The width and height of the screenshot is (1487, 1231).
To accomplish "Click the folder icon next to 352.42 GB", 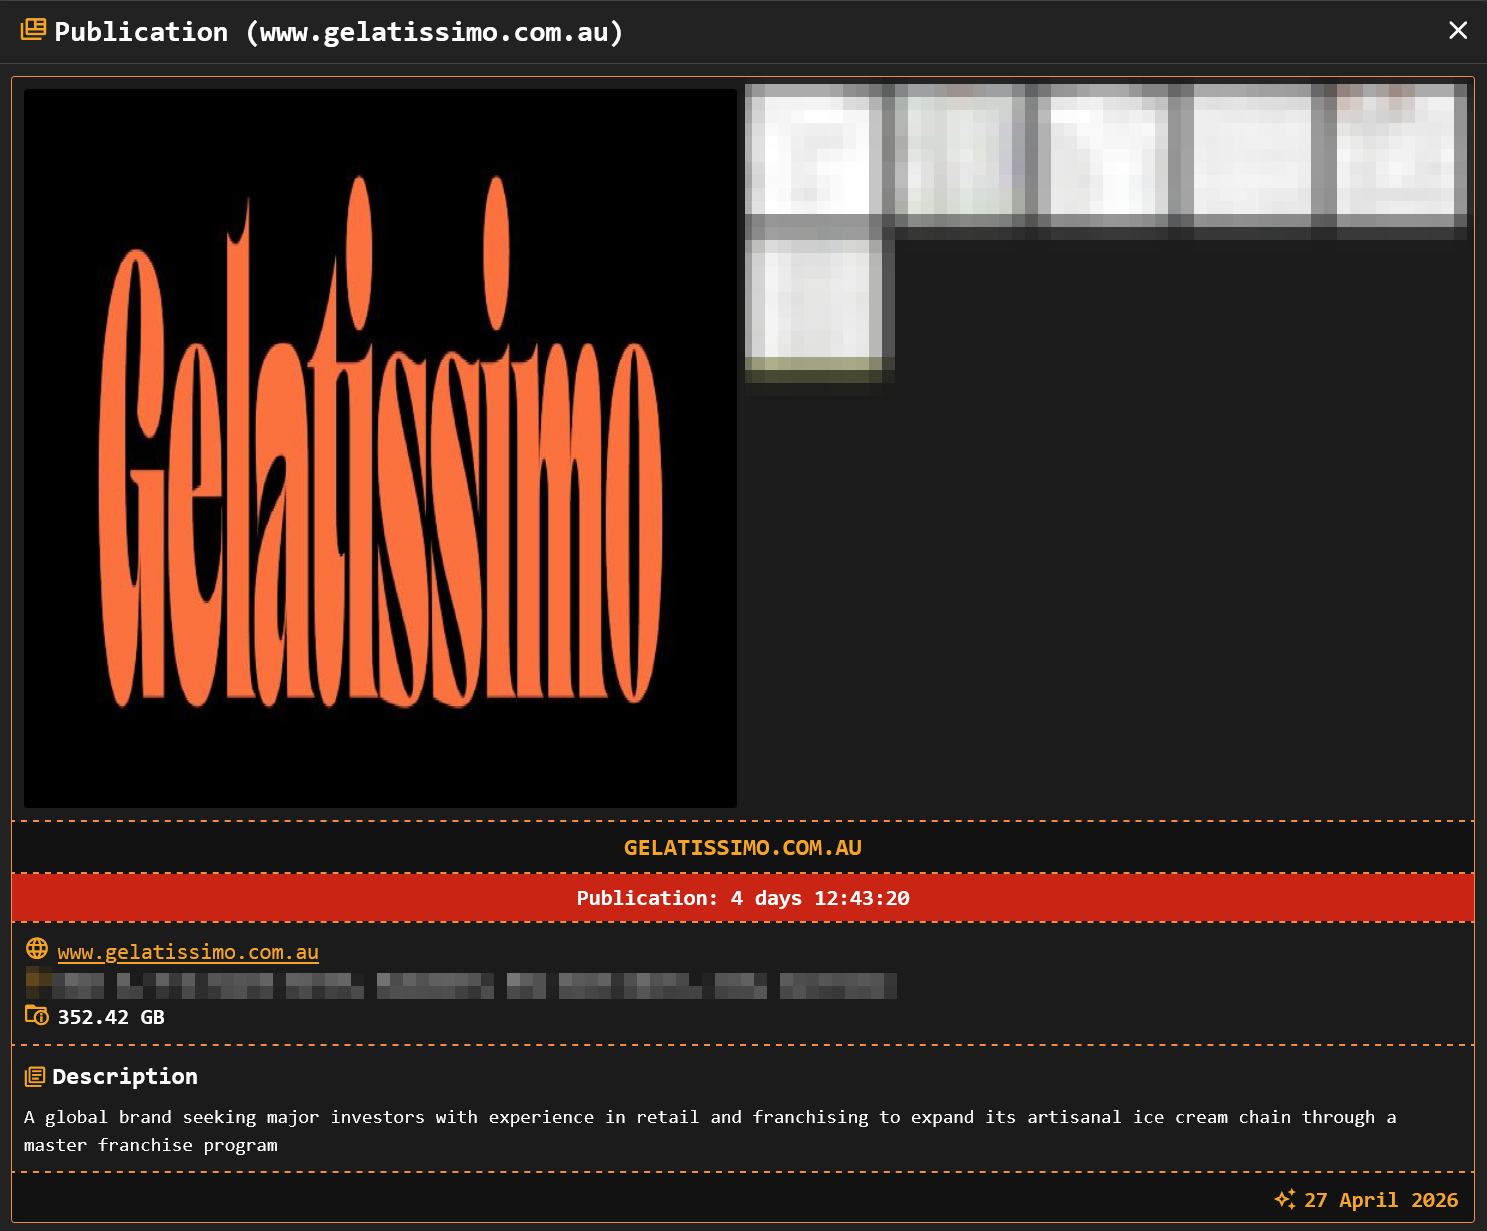I will coord(36,1016).
